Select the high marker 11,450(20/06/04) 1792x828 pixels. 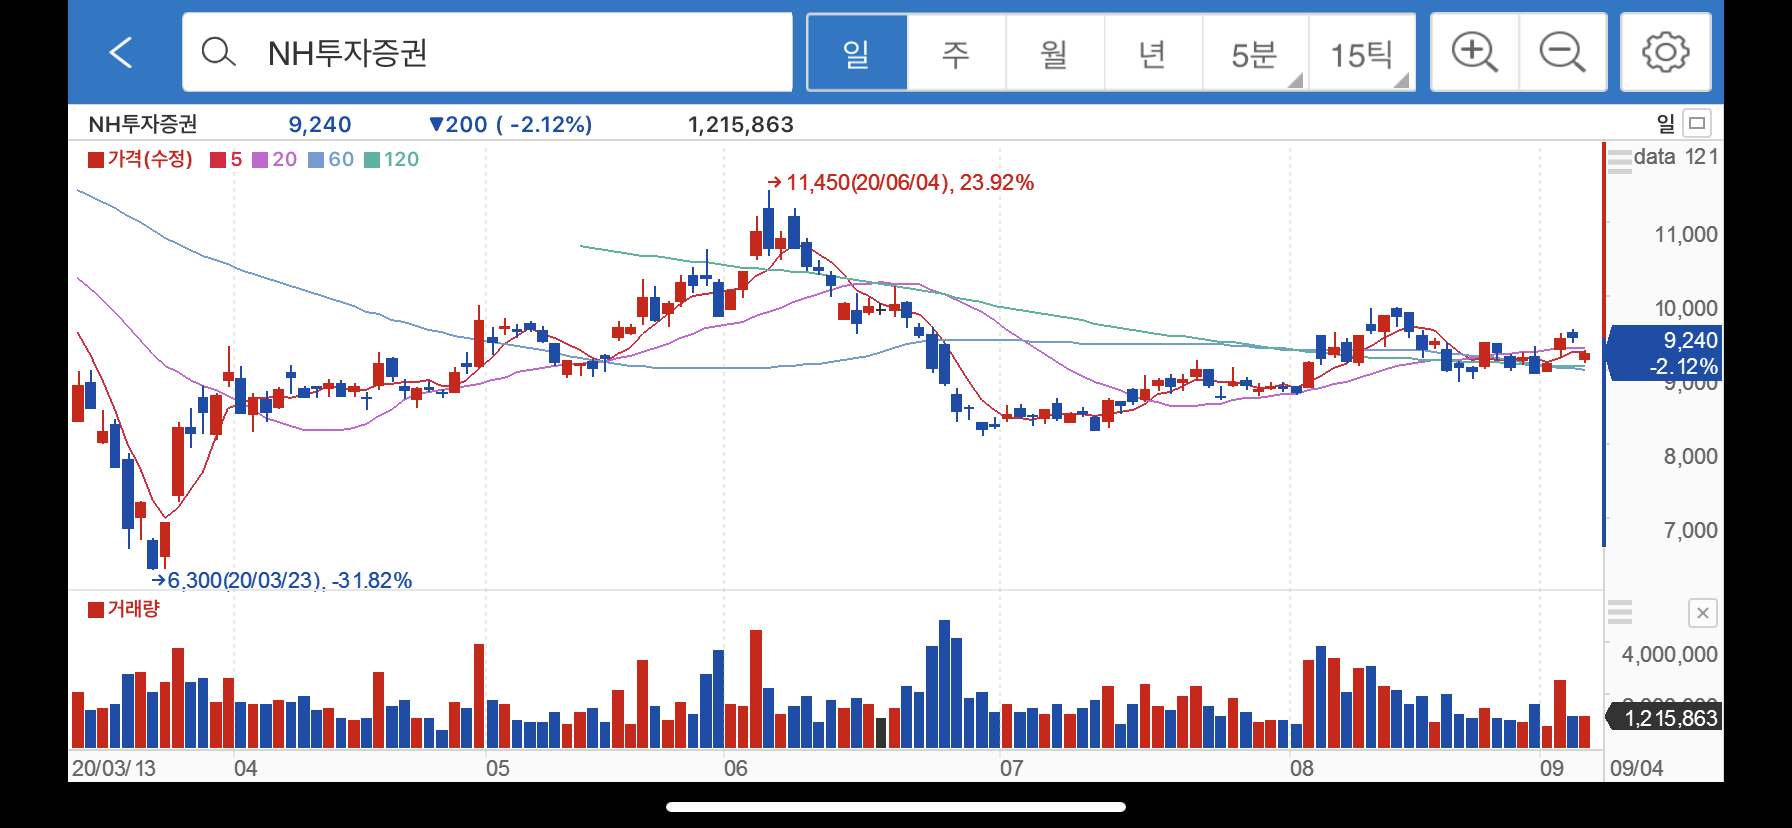[900, 182]
